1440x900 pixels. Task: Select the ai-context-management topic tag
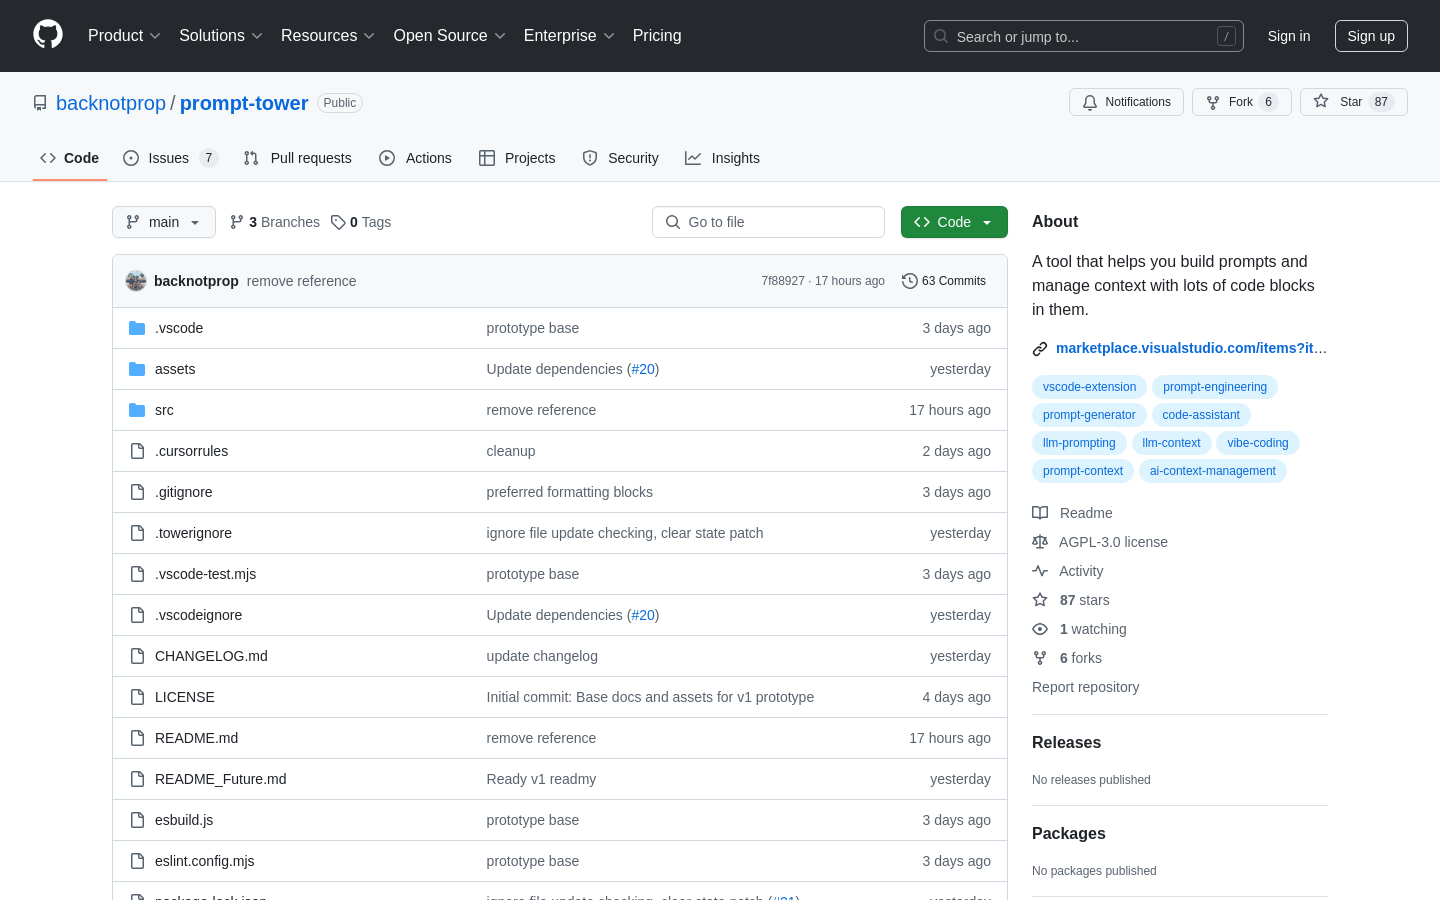(1213, 471)
